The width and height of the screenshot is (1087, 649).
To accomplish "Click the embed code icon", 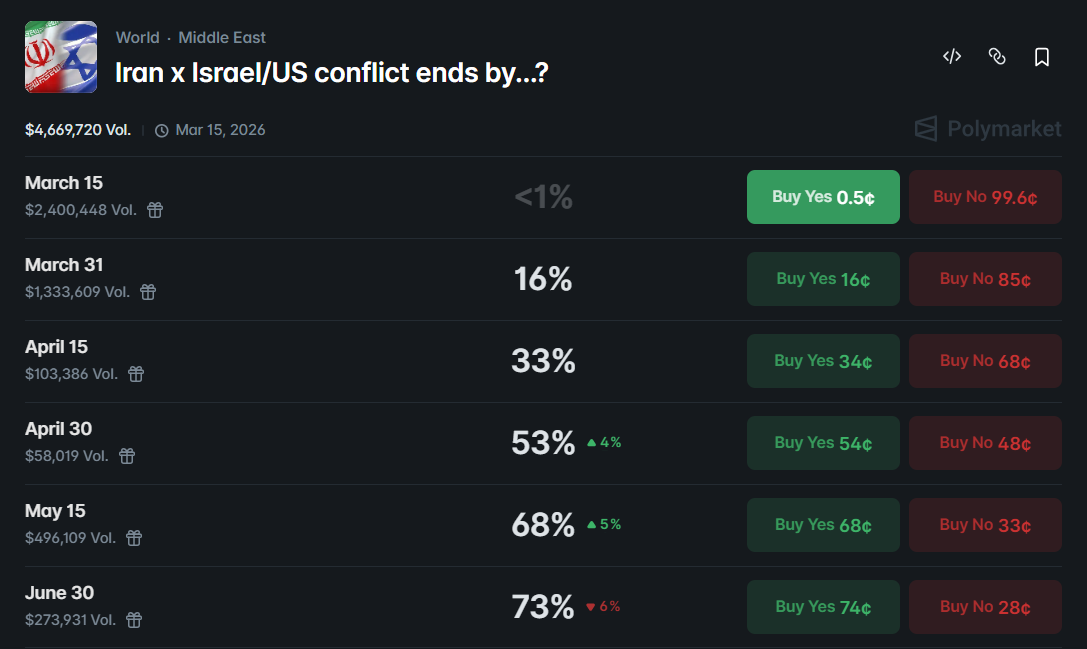I will [x=952, y=57].
